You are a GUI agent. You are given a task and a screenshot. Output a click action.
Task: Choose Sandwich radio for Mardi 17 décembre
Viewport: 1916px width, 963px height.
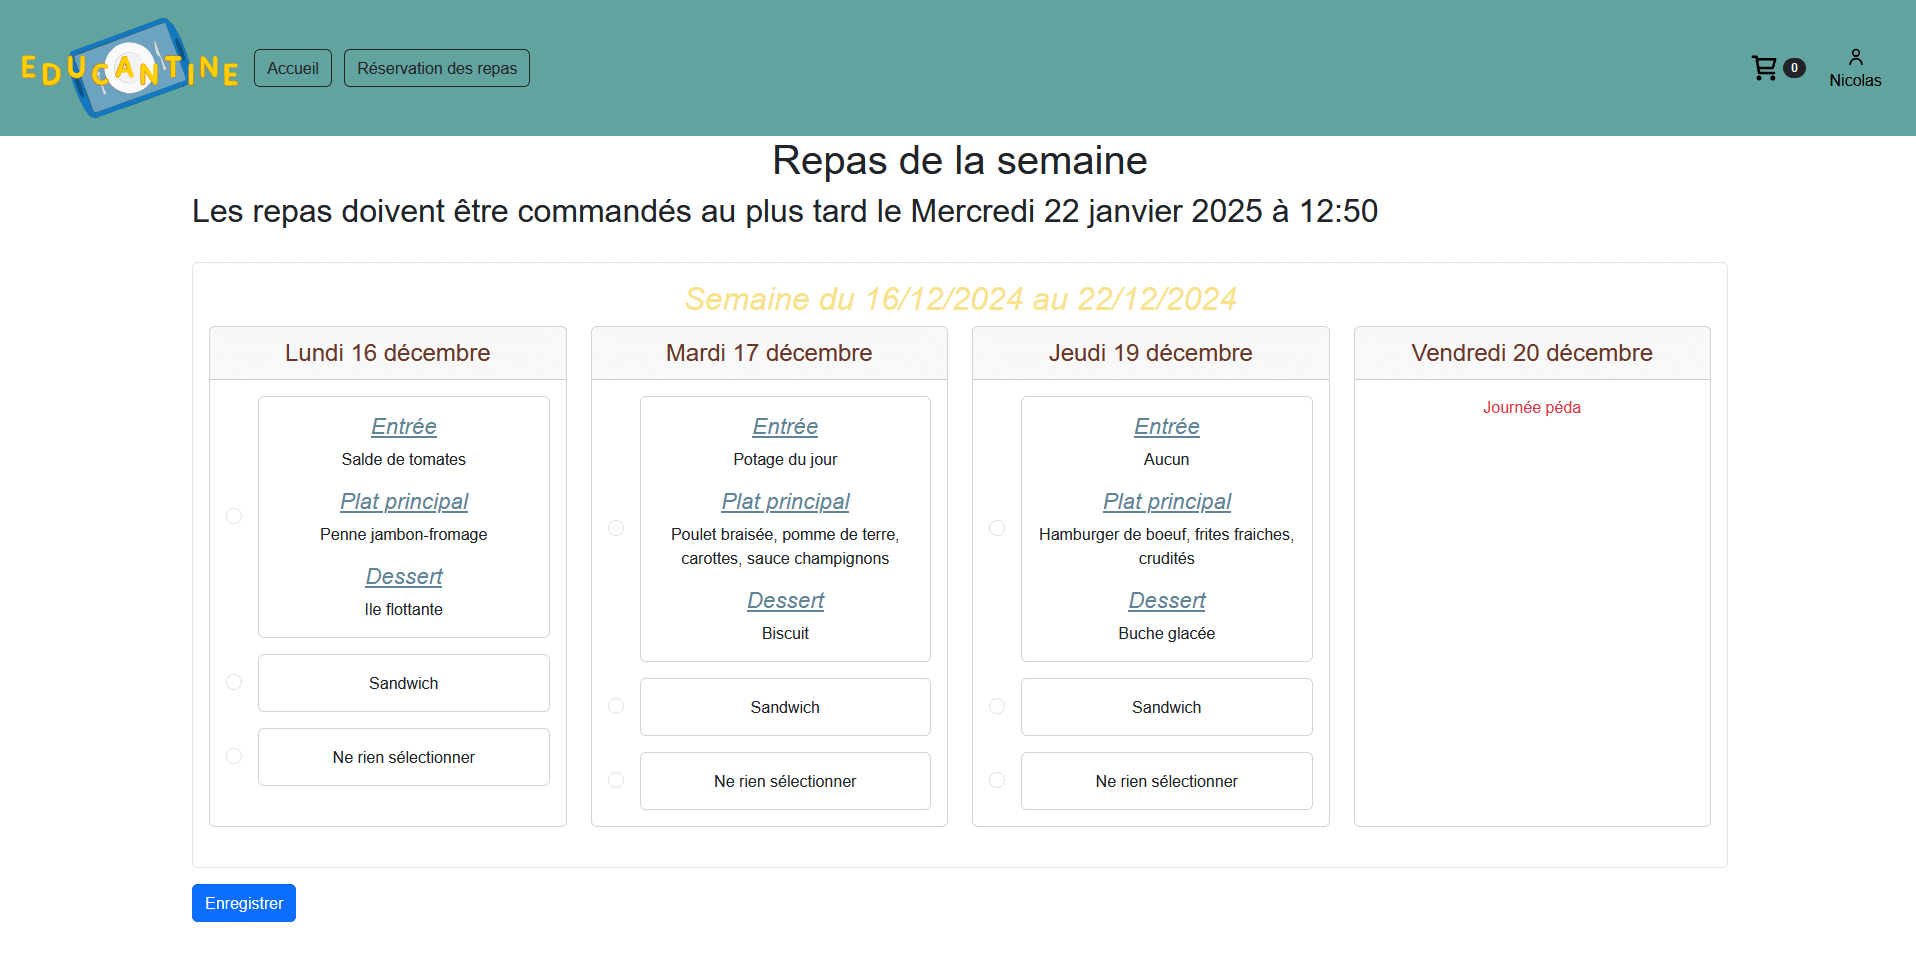616,706
